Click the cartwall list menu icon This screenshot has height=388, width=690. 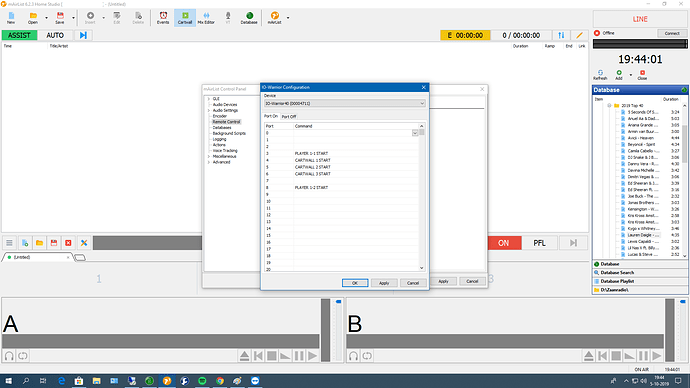[9, 243]
